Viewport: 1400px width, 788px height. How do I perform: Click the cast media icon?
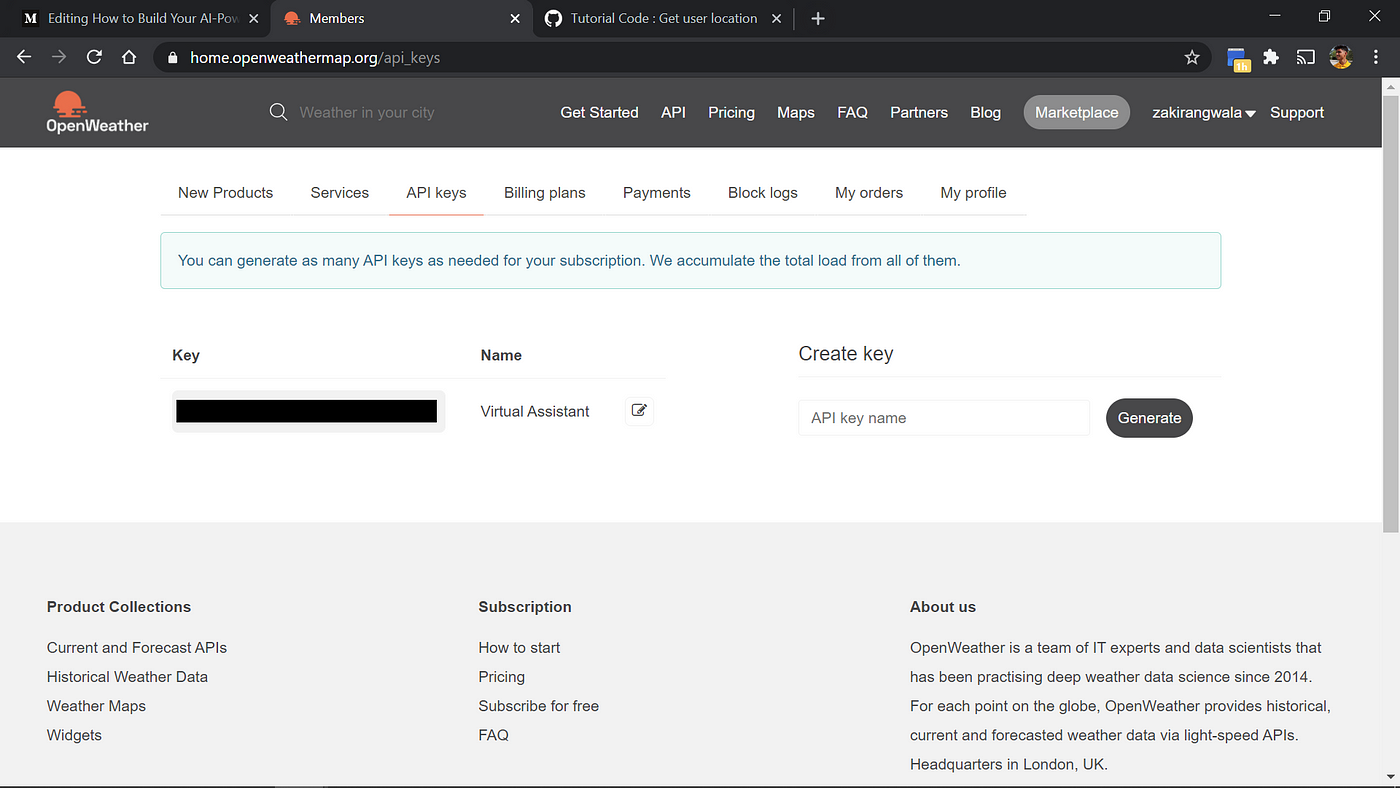(x=1306, y=58)
